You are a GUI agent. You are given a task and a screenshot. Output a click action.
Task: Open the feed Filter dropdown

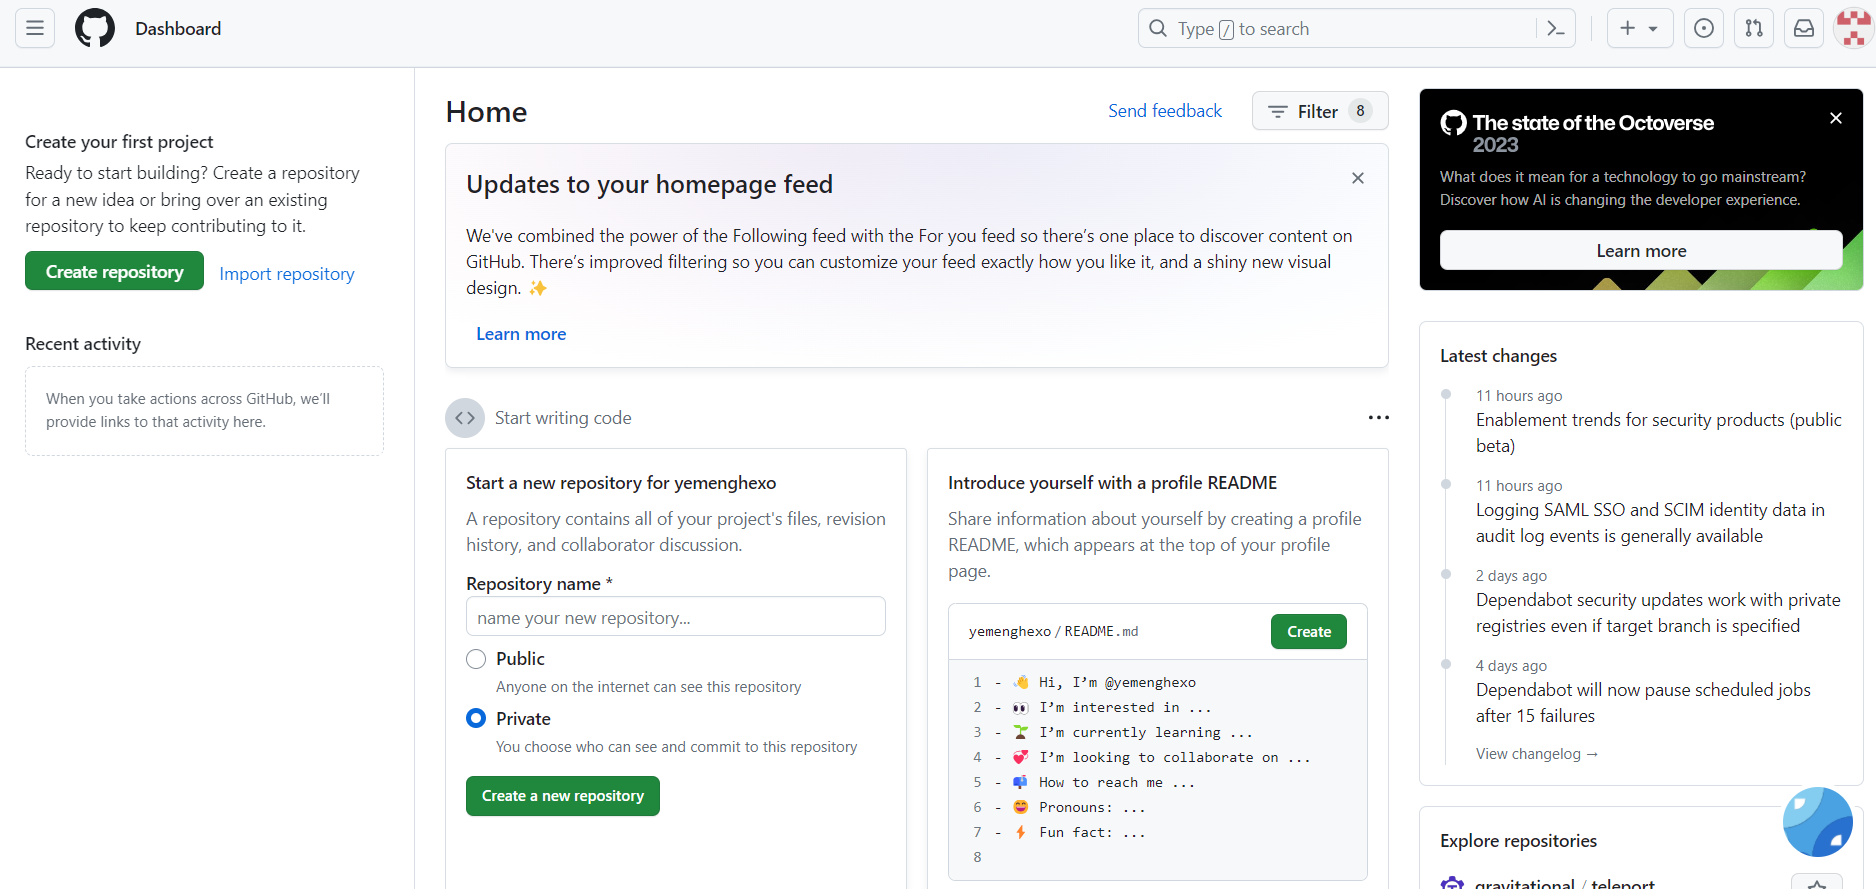coord(1319,111)
